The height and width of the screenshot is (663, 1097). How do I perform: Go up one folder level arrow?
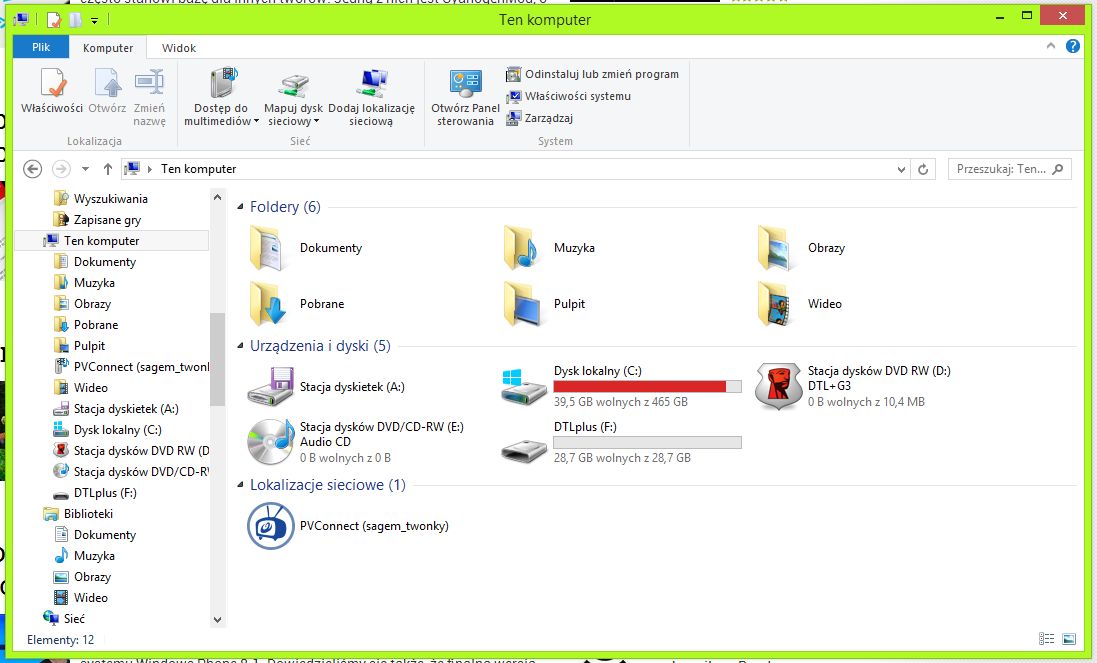[108, 169]
